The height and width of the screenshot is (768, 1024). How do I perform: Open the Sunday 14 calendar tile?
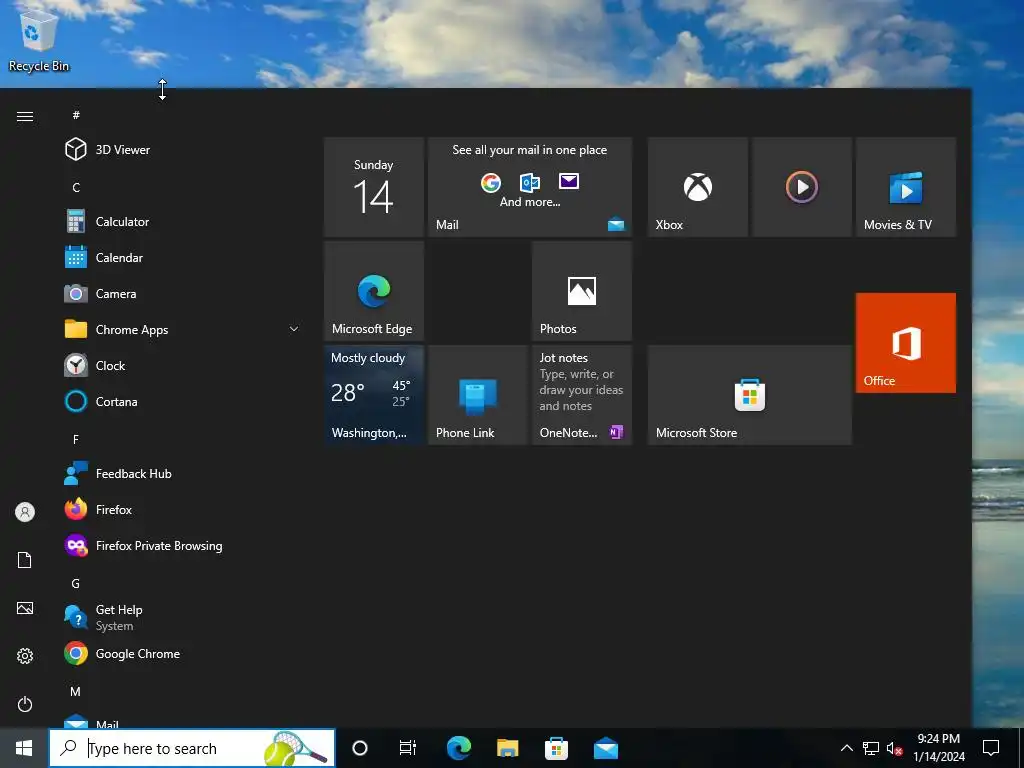click(x=374, y=187)
